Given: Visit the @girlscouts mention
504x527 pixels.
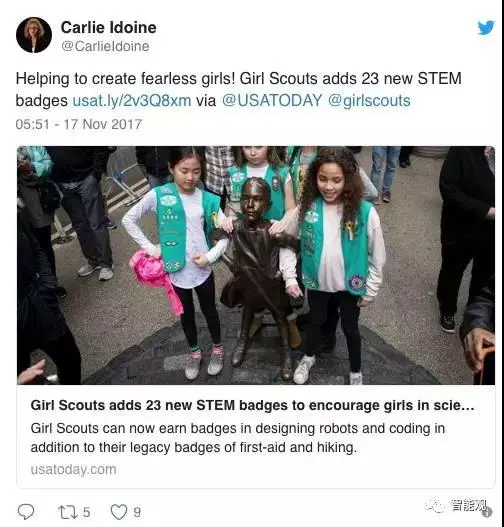Looking at the screenshot, I should (369, 100).
